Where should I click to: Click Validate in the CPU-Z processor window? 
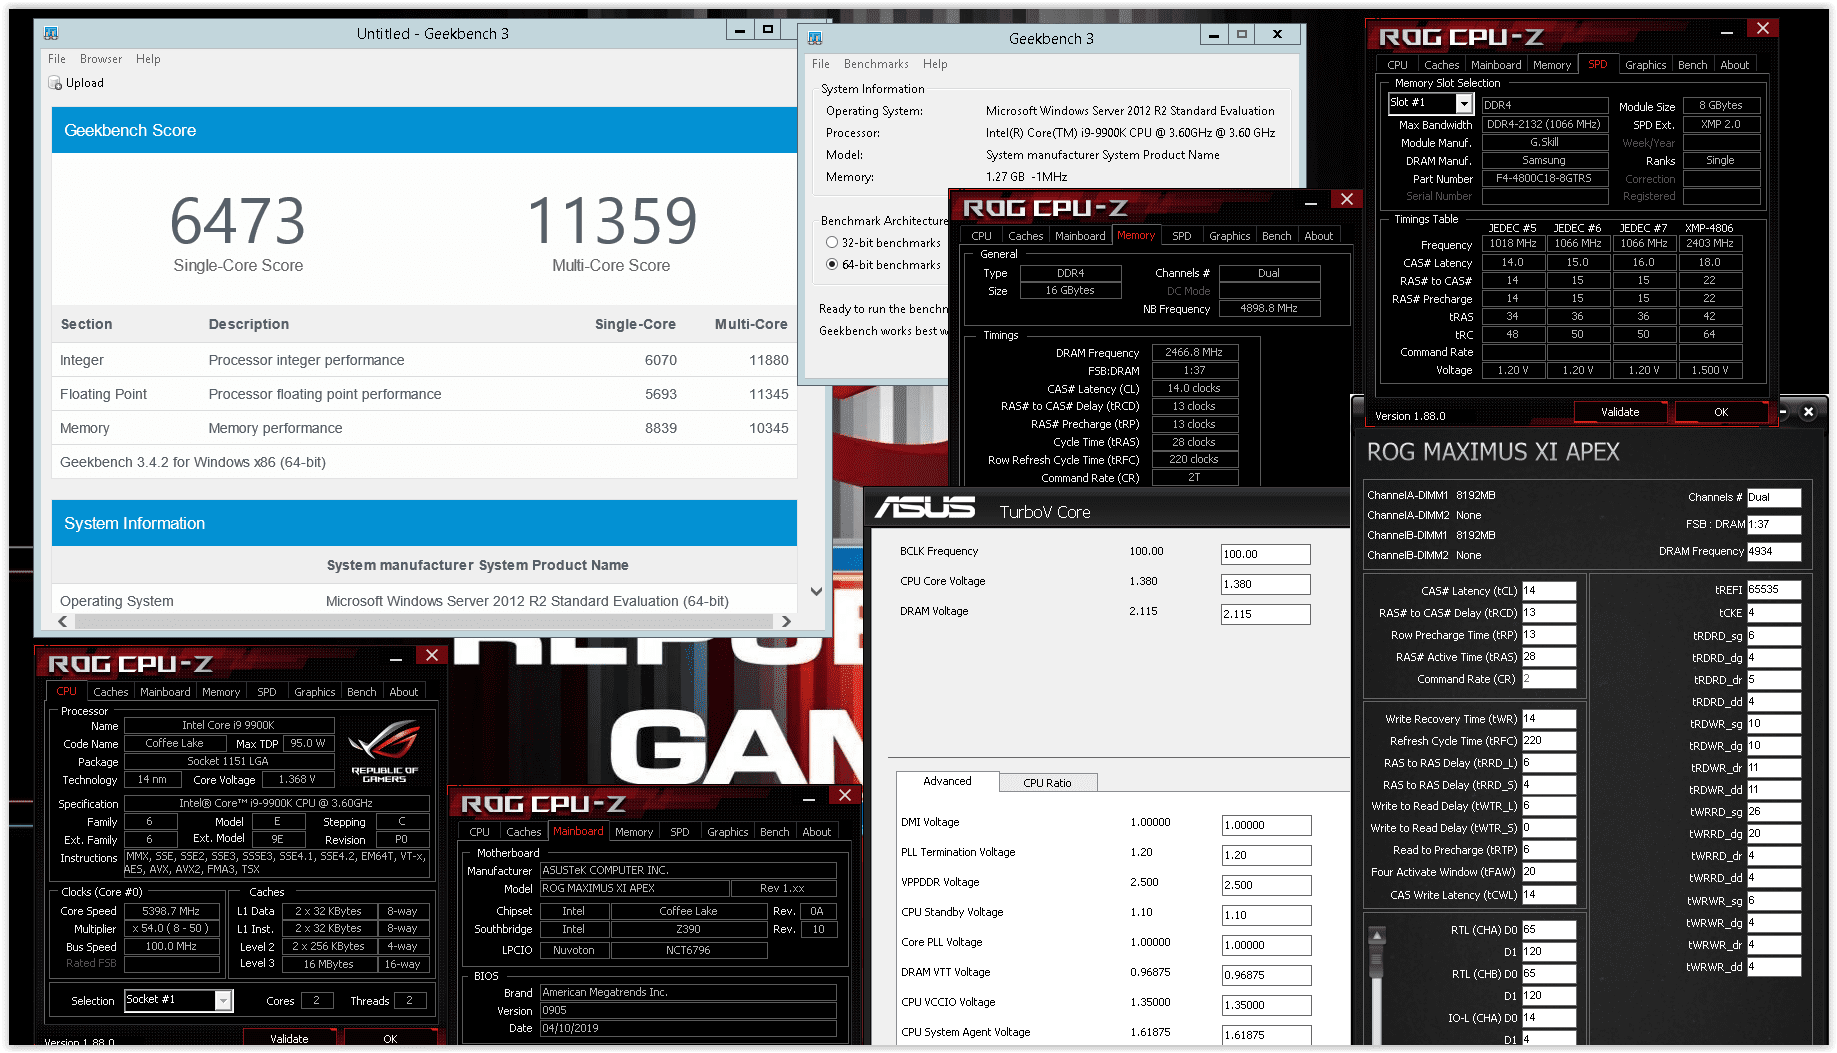[289, 1038]
